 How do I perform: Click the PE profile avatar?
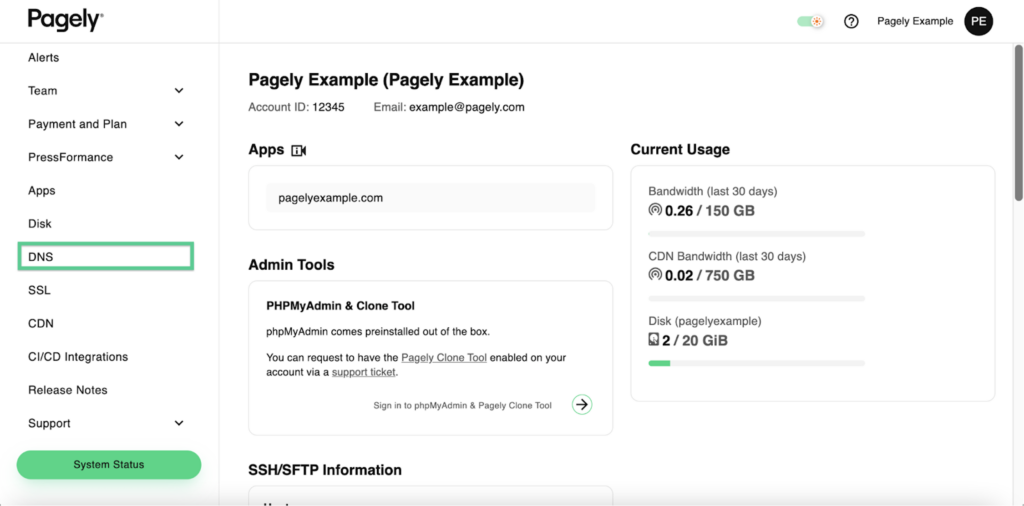[978, 21]
